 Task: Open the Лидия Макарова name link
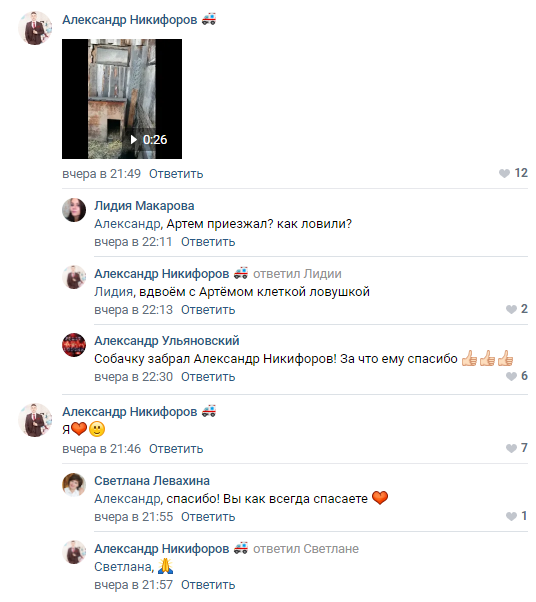[x=144, y=206]
